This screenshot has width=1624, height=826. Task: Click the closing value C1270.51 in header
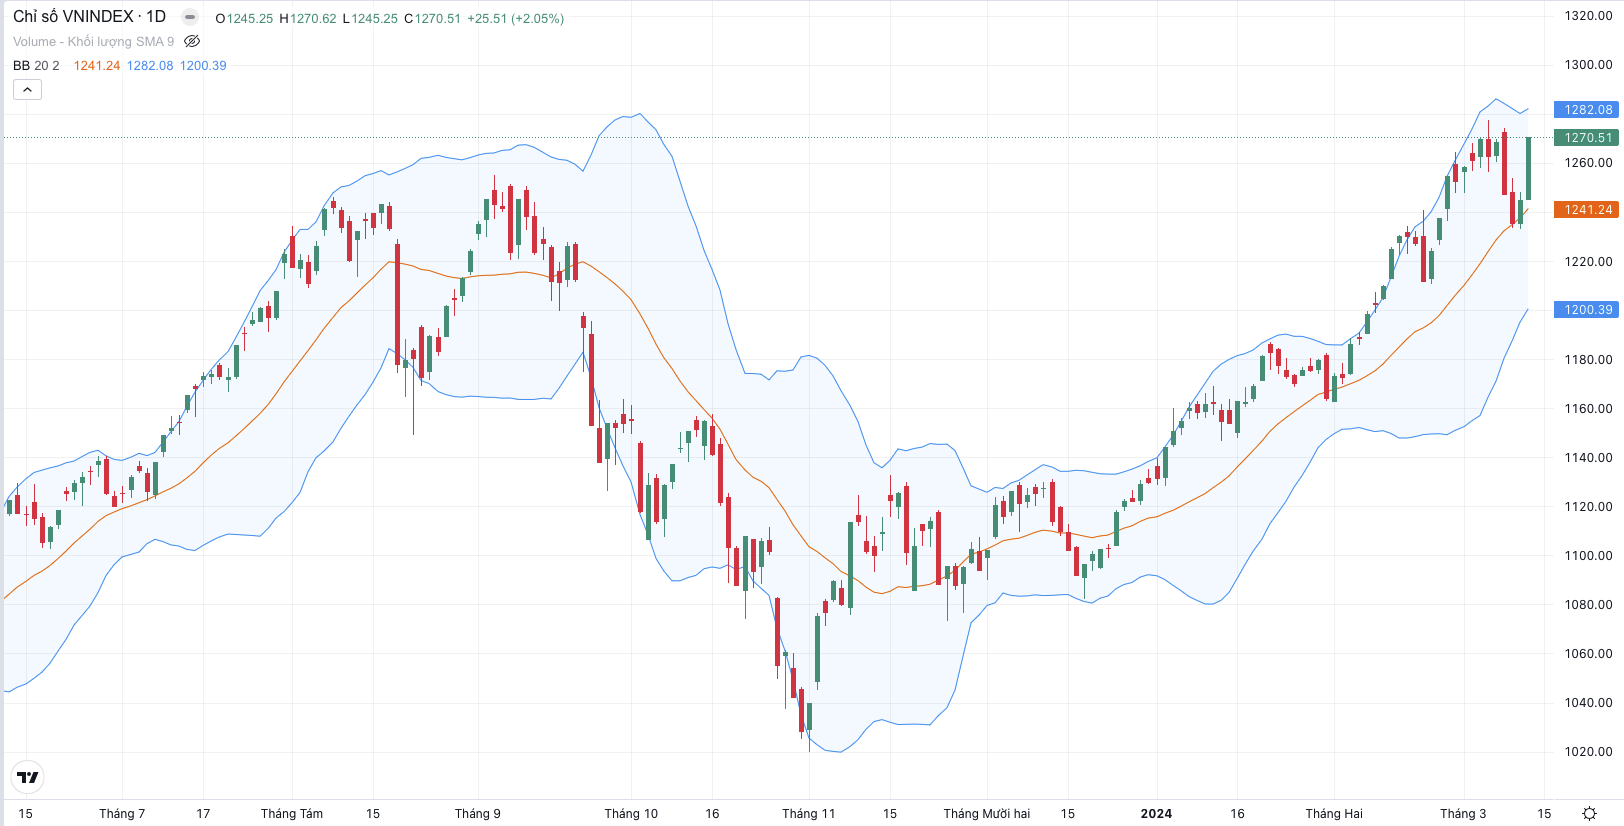point(432,19)
